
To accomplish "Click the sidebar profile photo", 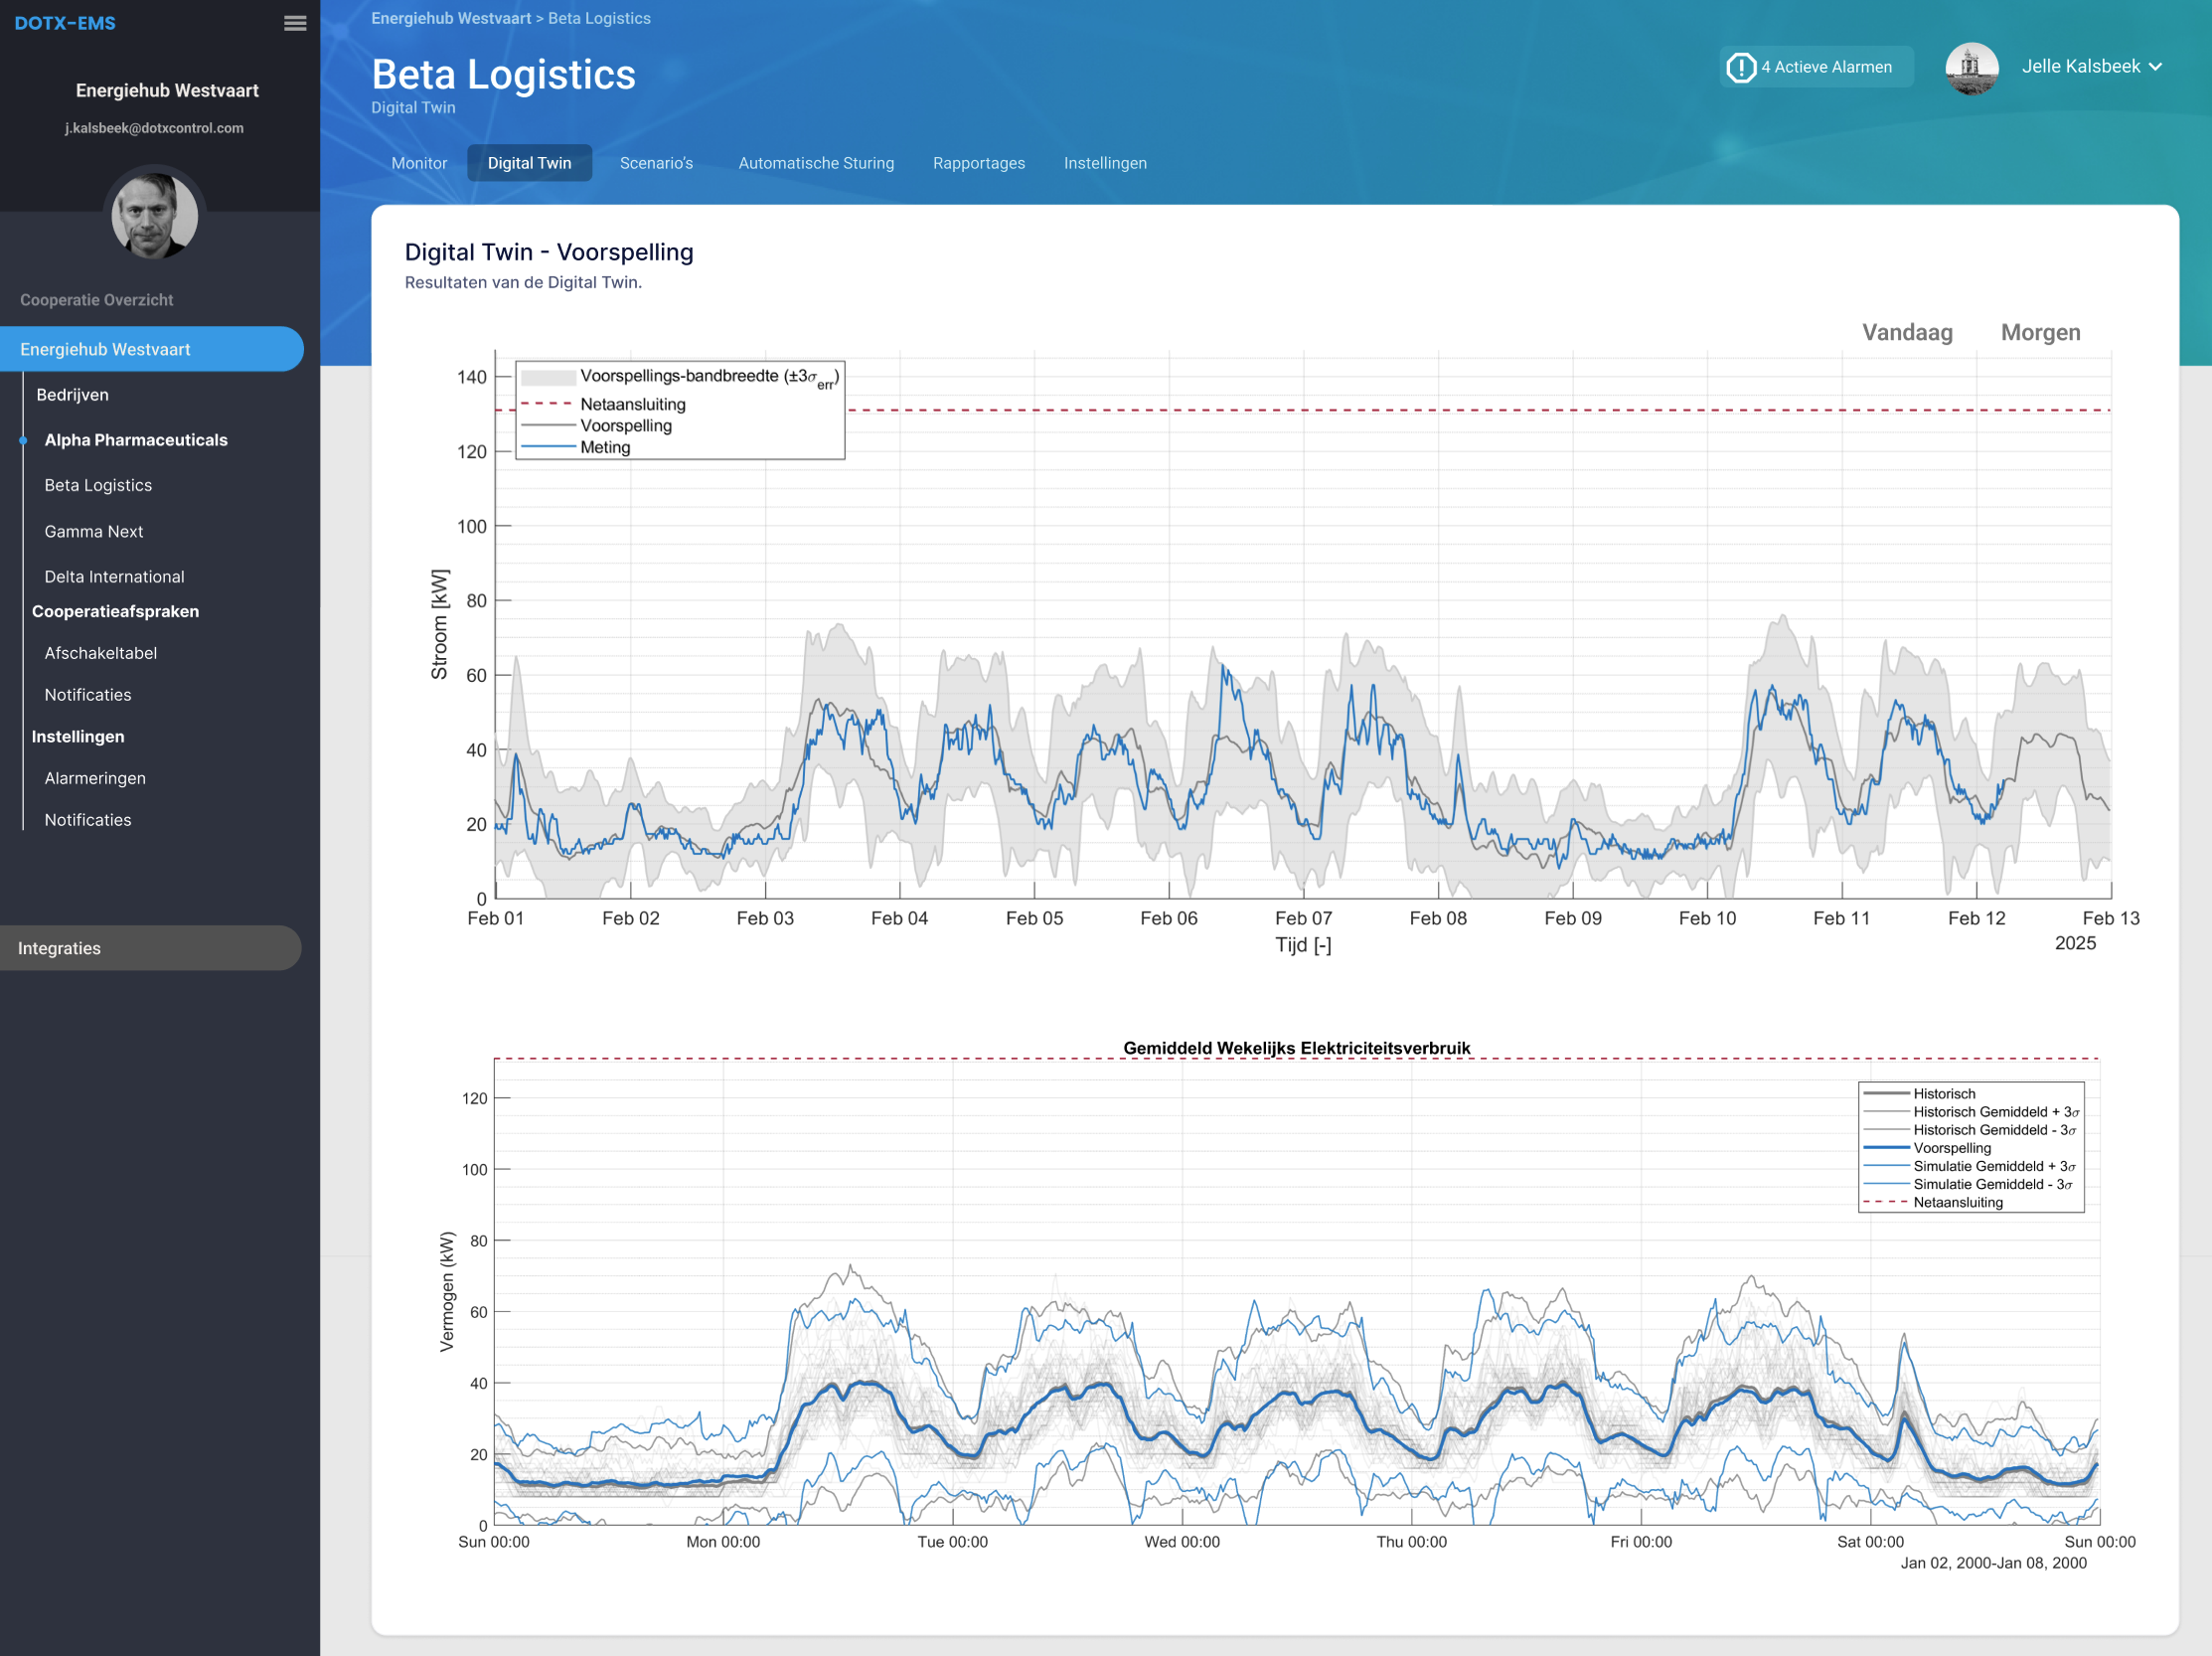I will (154, 214).
